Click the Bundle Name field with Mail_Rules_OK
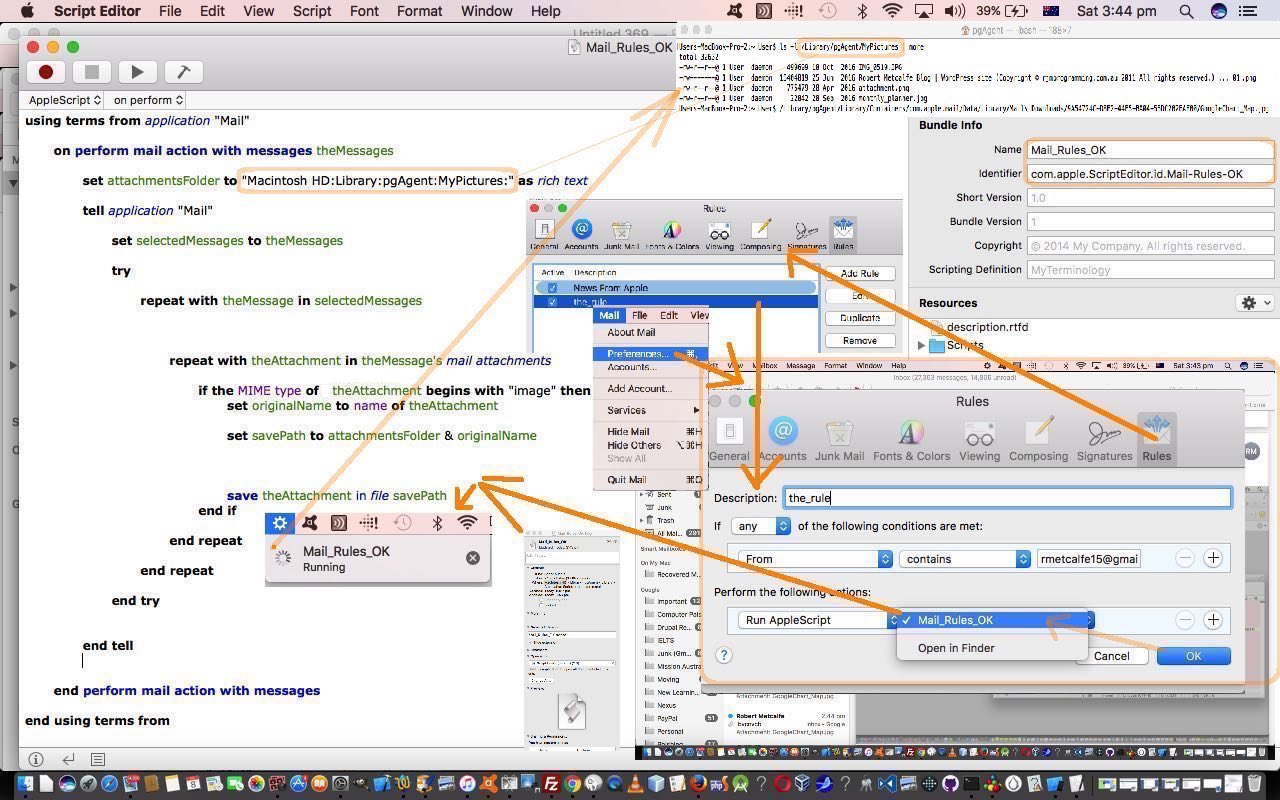Viewport: 1280px width, 800px height. [x=1150, y=150]
